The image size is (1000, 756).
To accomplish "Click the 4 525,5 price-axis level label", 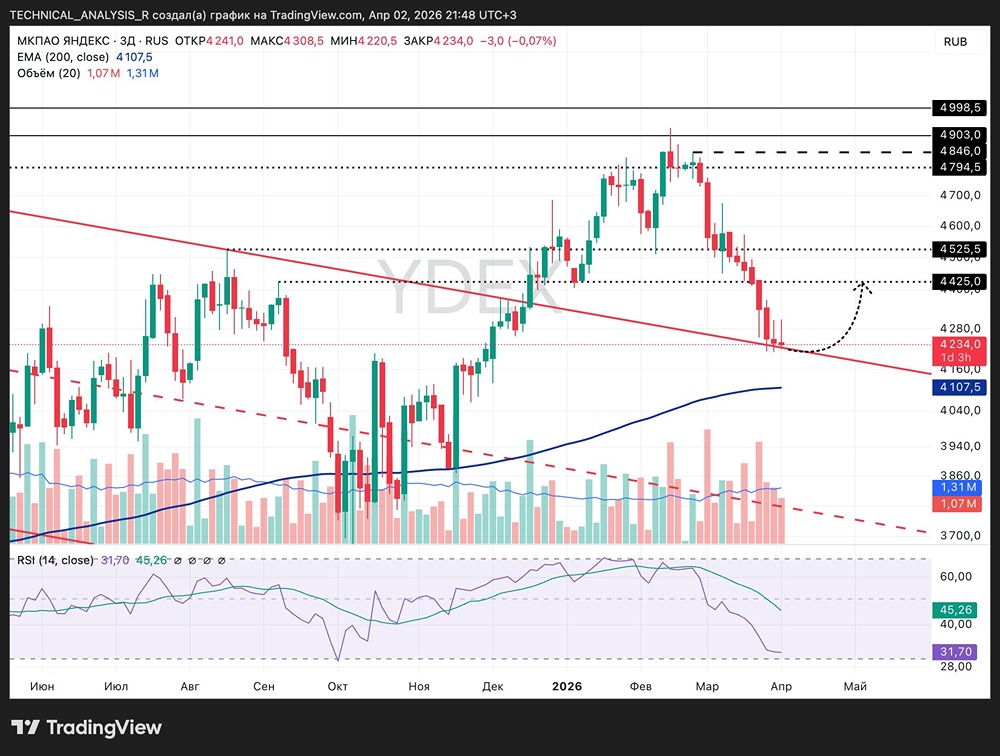I will point(959,249).
